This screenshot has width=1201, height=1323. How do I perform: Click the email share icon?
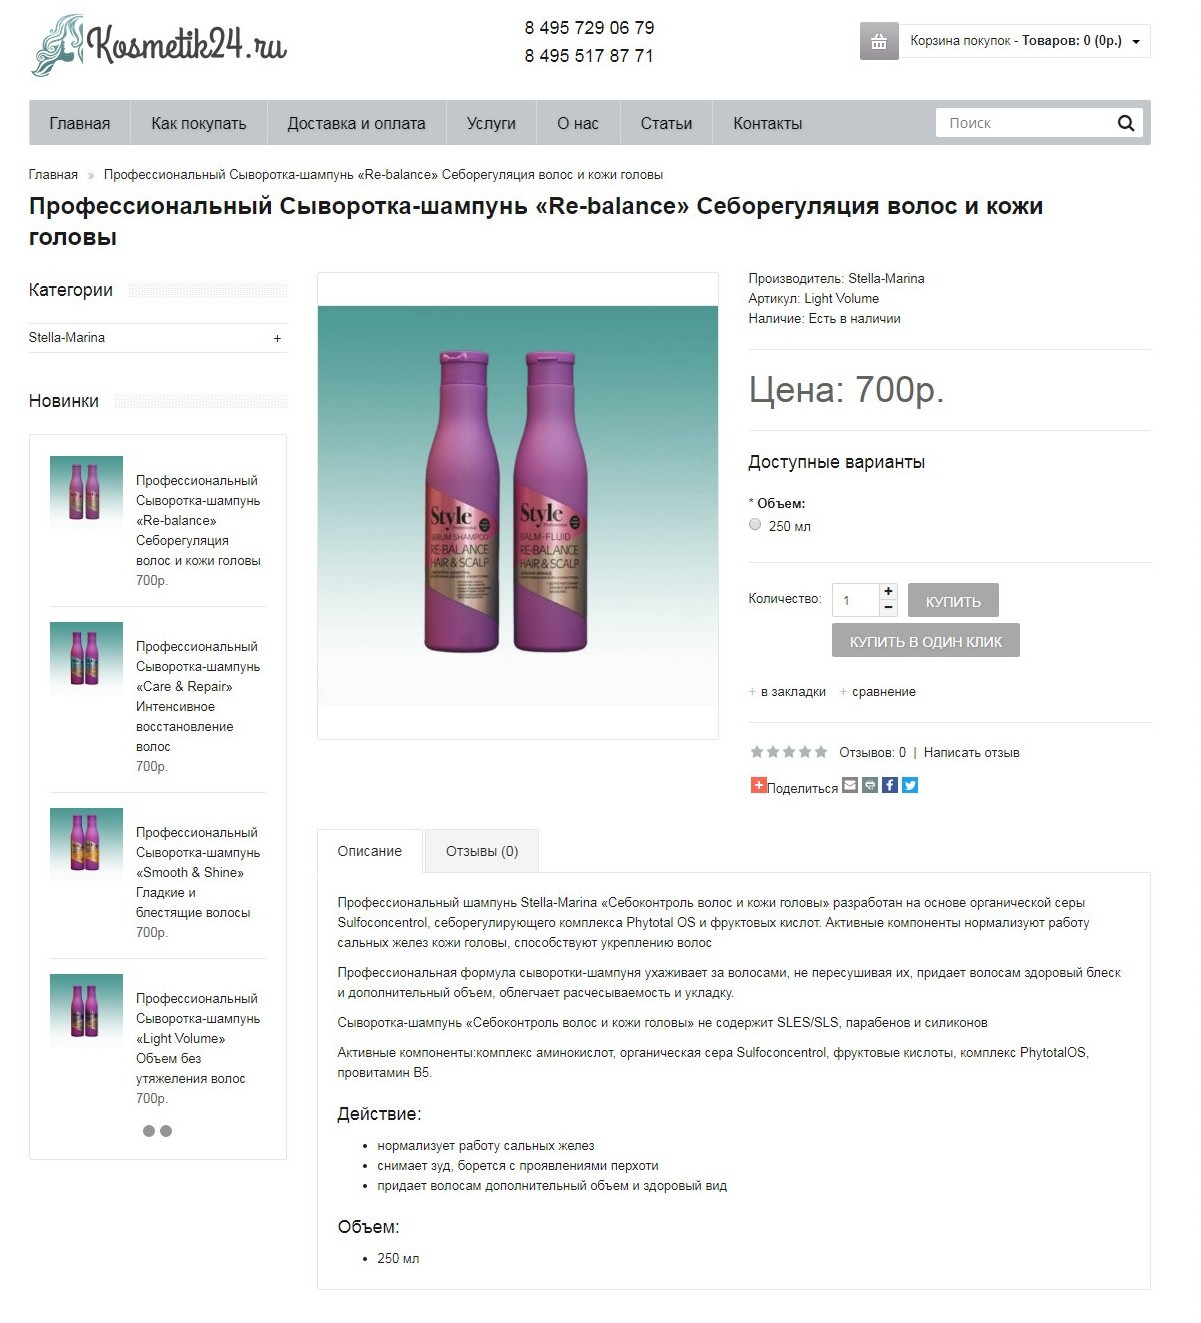(850, 785)
